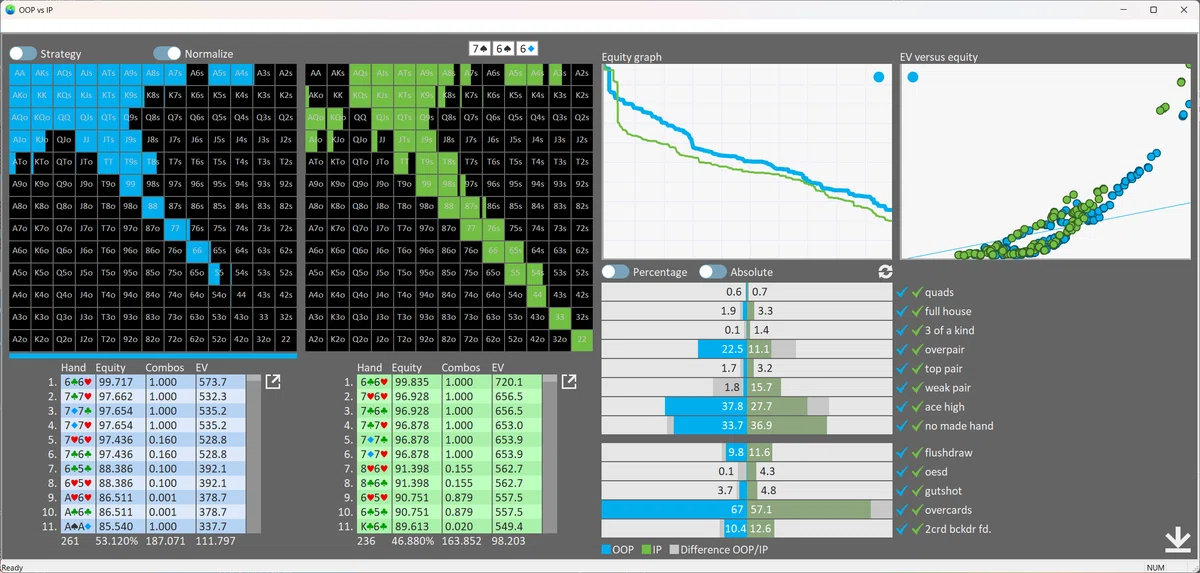The height and width of the screenshot is (573, 1200).
Task: Uncheck blue OOP checkmark for top pair
Action: [x=902, y=368]
